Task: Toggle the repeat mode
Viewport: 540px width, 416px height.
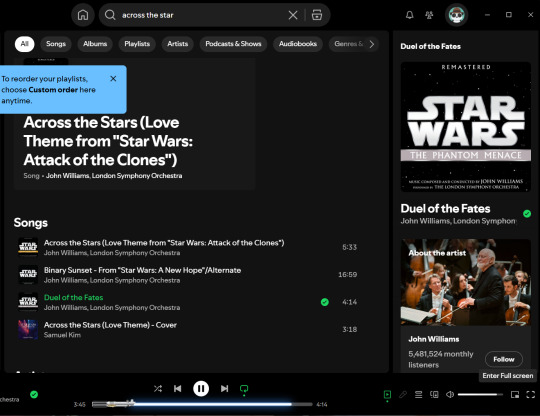Action: click(244, 389)
